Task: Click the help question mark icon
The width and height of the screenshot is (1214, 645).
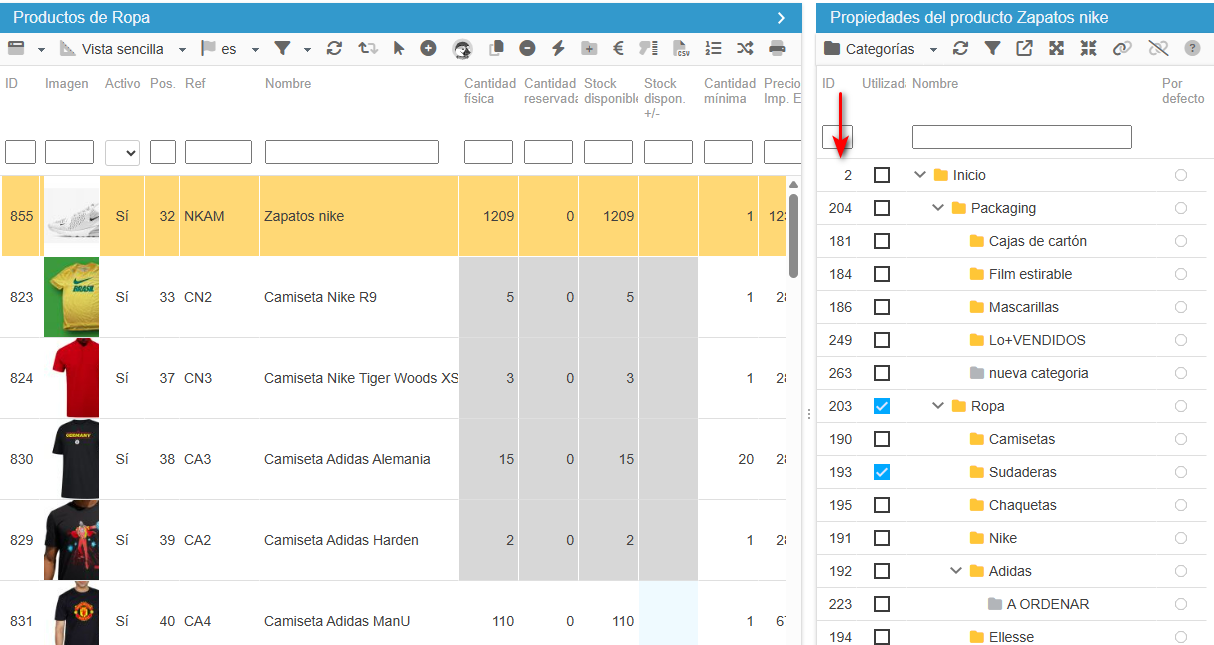Action: pyautogui.click(x=1192, y=48)
